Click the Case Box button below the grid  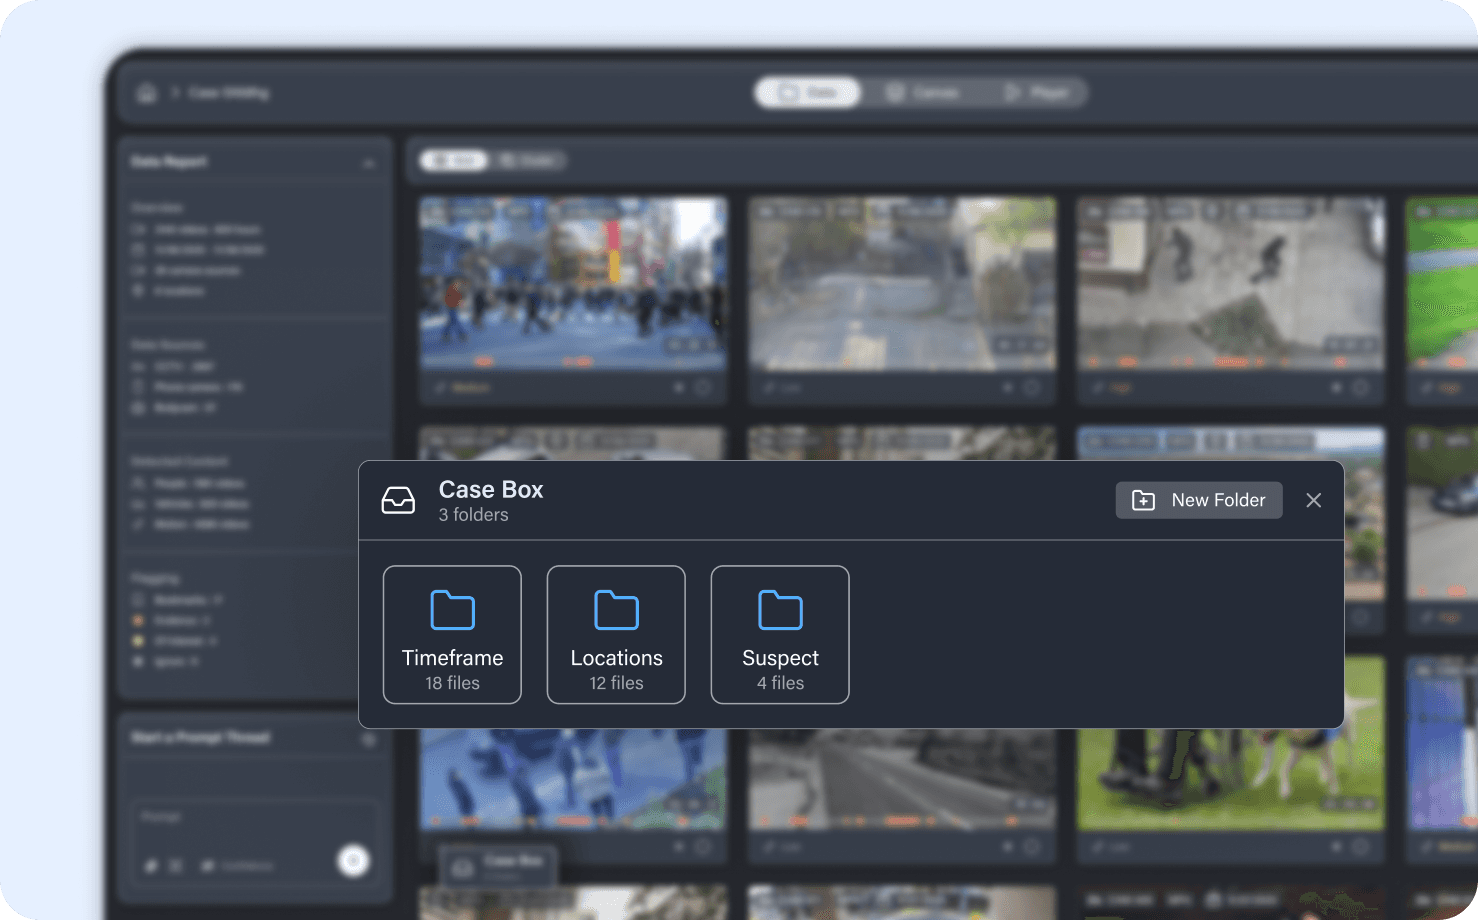coord(497,866)
